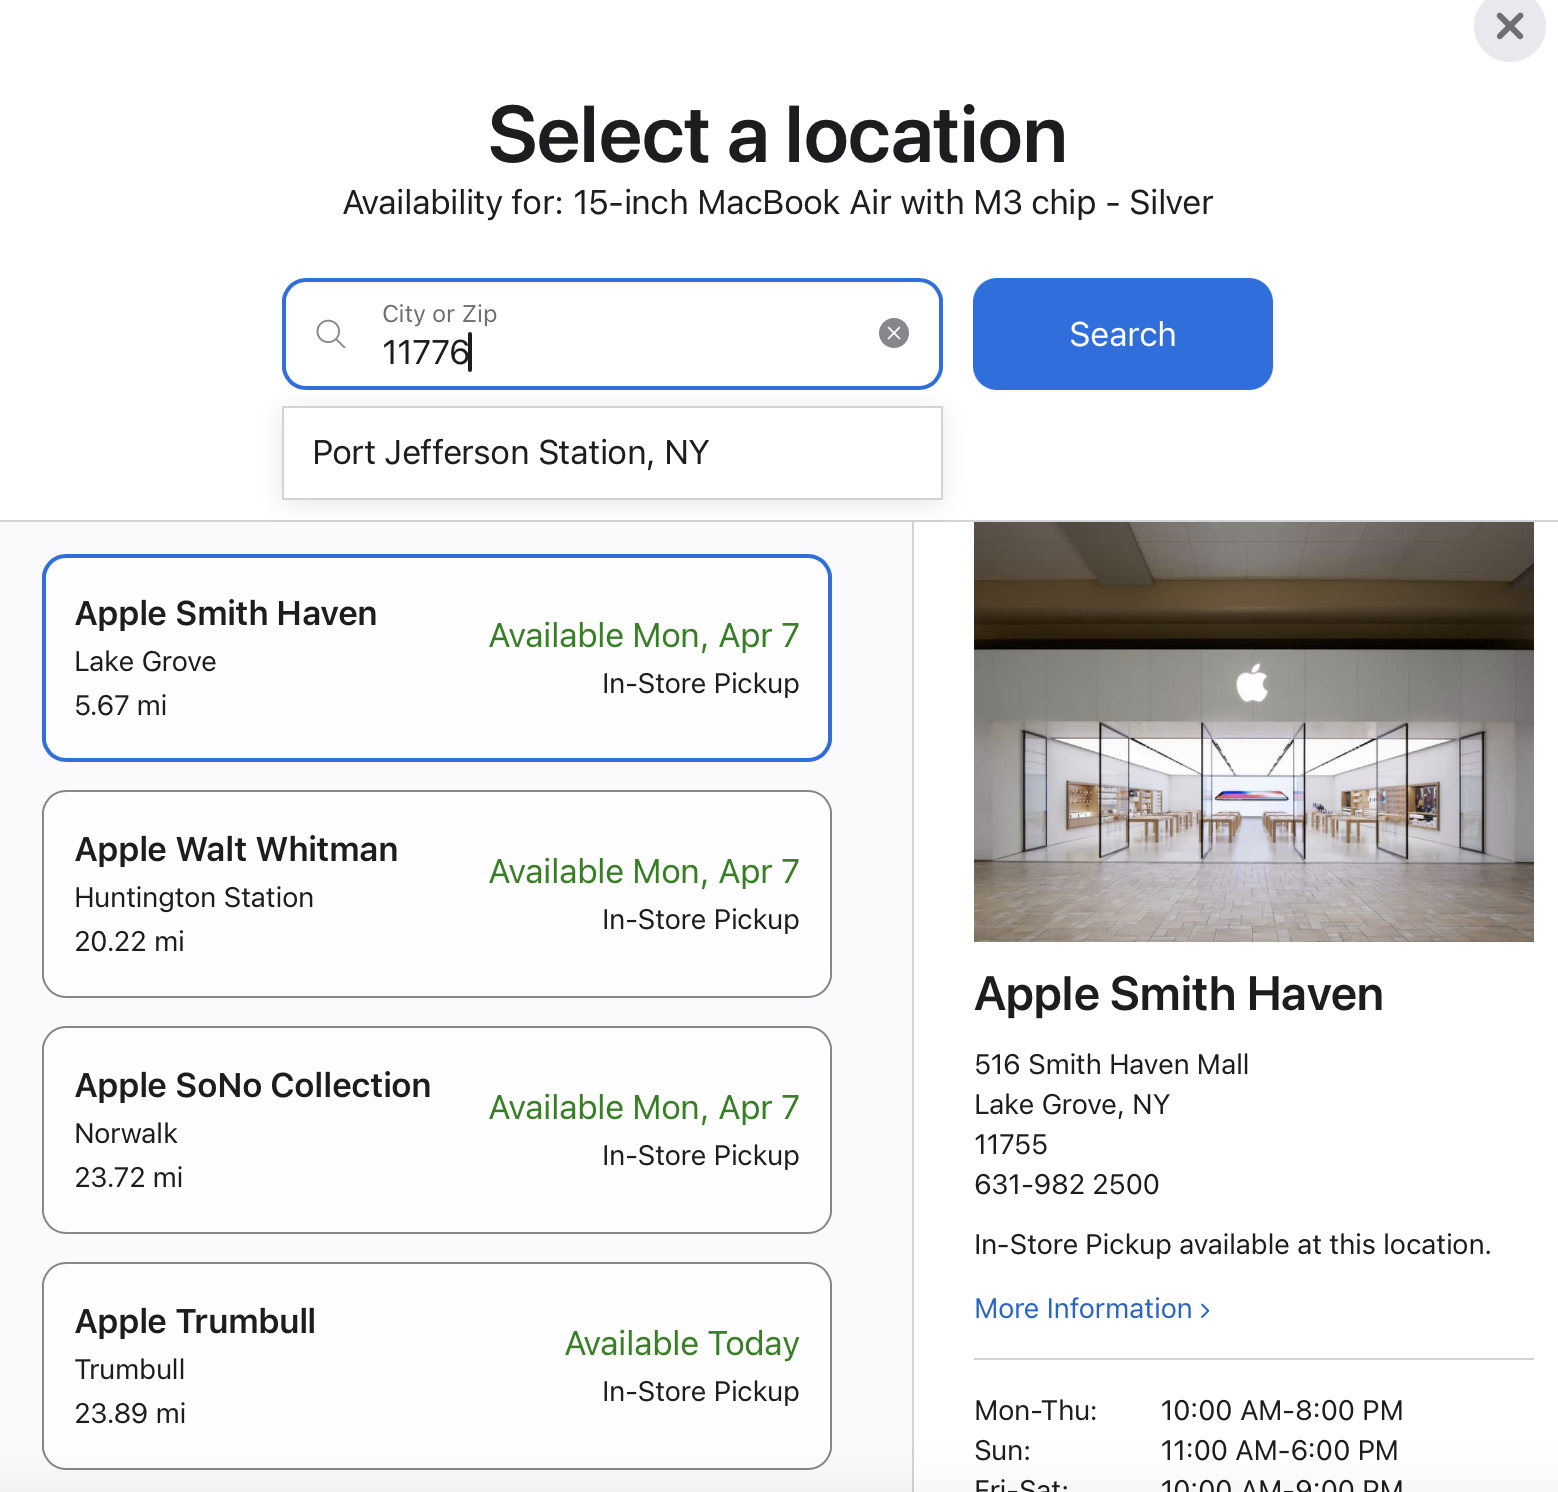Click the More Information chevron arrow

point(1205,1310)
